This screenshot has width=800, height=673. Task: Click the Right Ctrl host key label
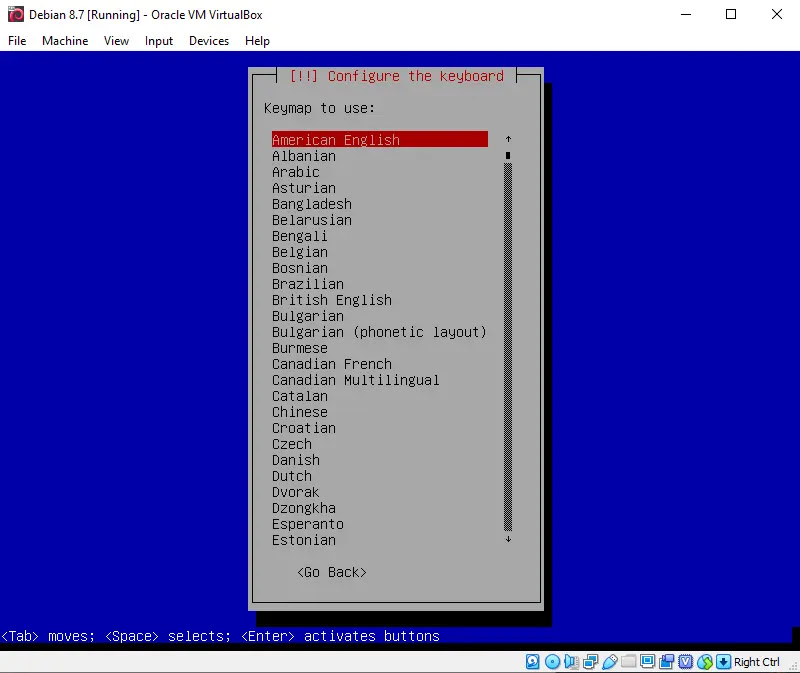[757, 662]
